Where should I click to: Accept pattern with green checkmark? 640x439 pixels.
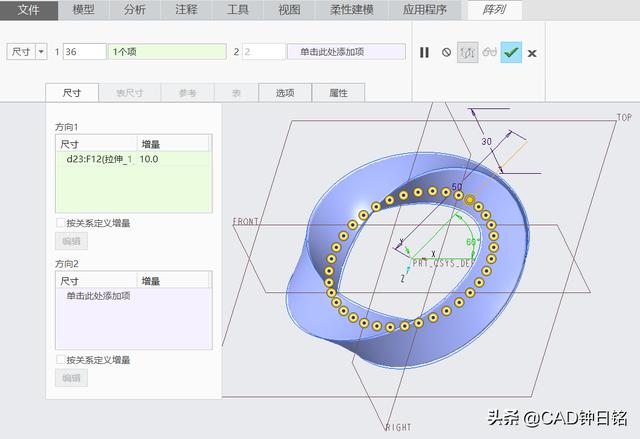pyautogui.click(x=511, y=52)
